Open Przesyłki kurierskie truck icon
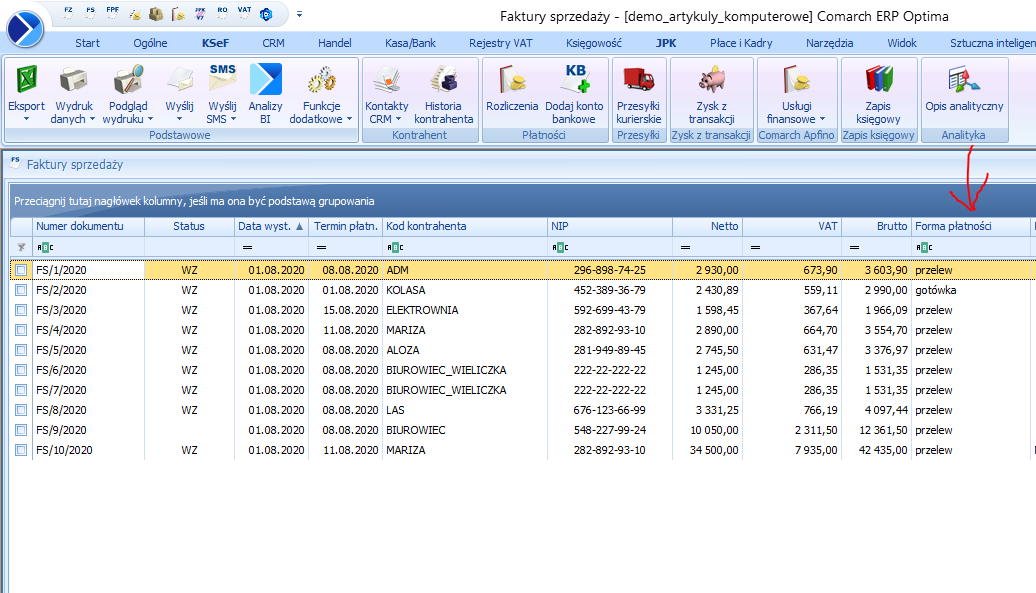This screenshot has width=1036, height=593. [x=638, y=79]
